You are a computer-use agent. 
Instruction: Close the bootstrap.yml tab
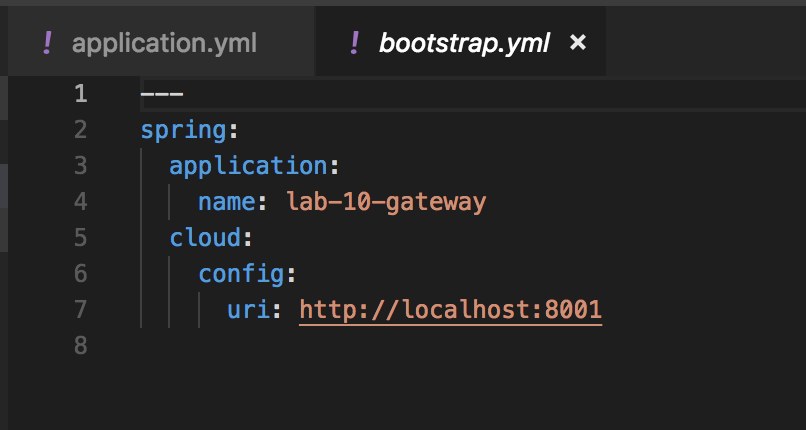tap(577, 43)
